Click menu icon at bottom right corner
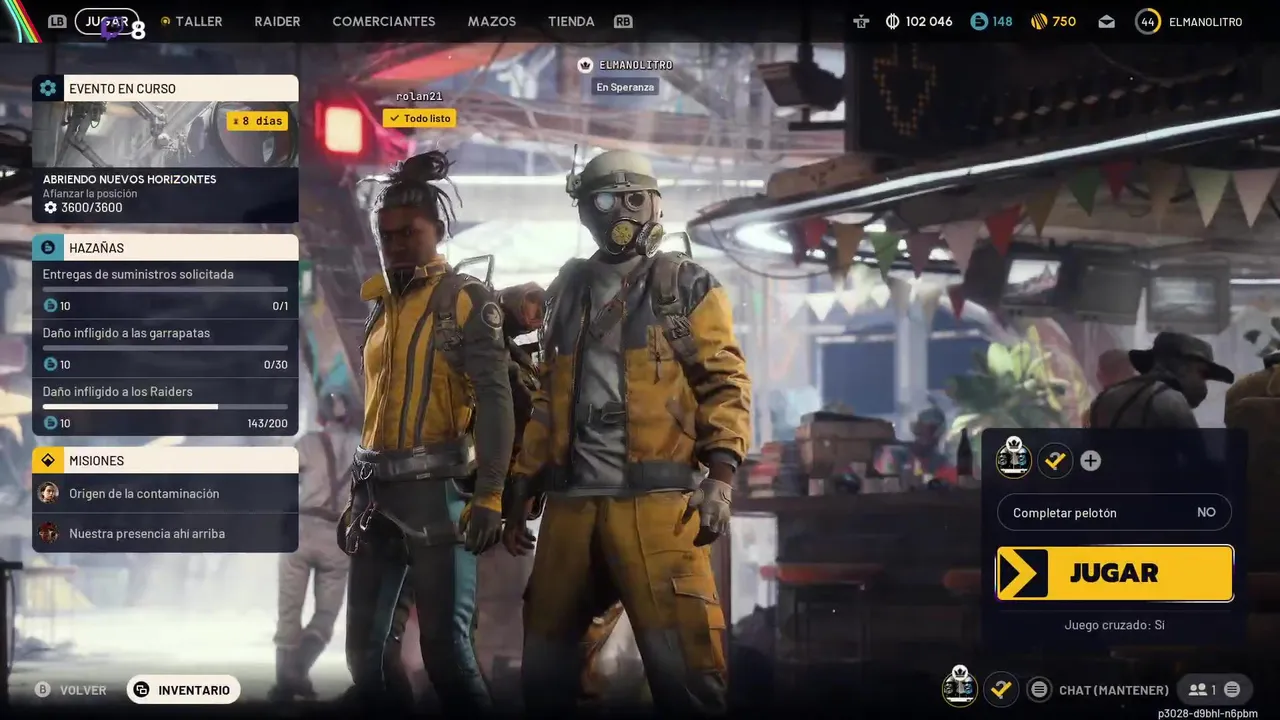 [x=1232, y=689]
